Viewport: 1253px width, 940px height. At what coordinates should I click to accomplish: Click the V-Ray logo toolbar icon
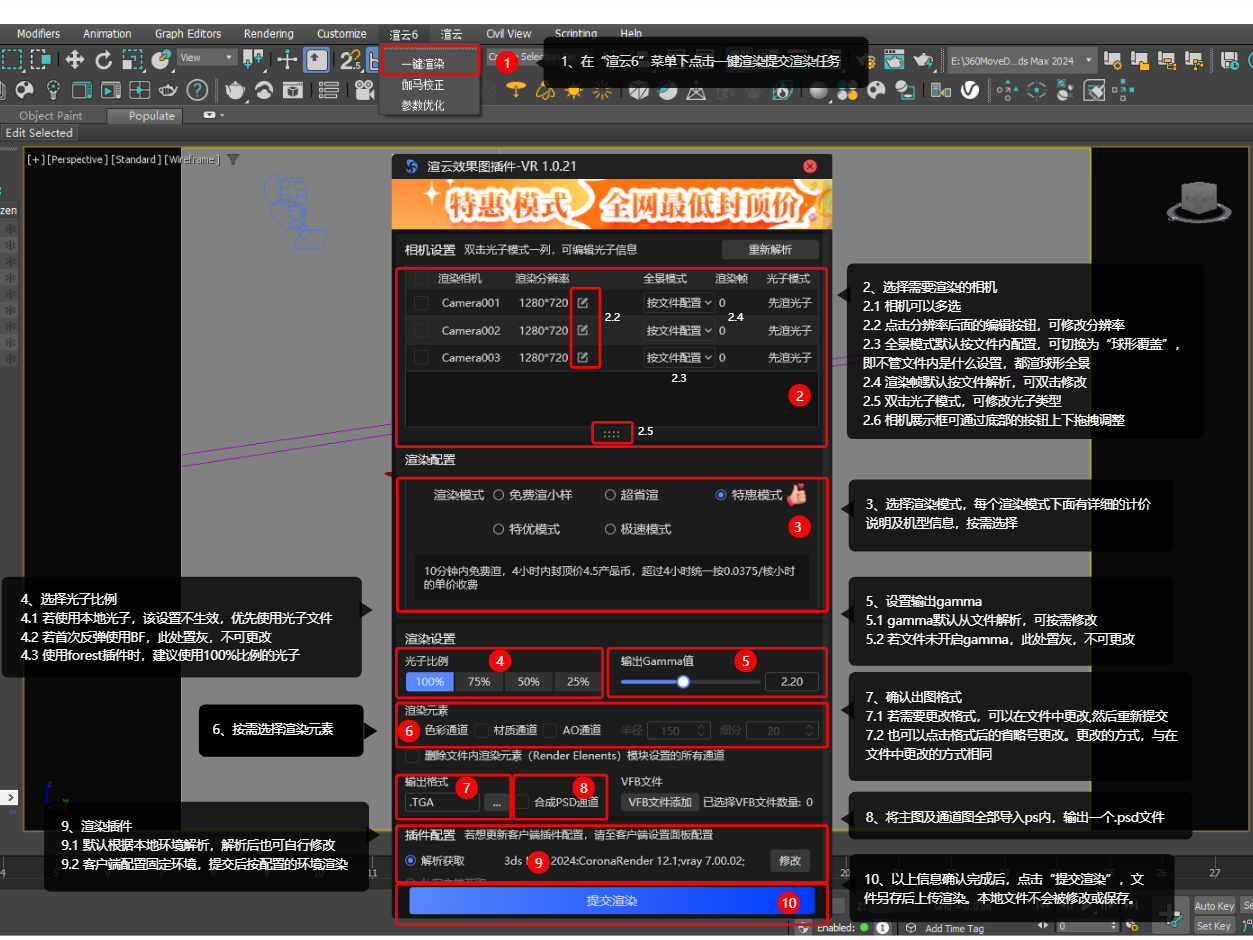[969, 90]
